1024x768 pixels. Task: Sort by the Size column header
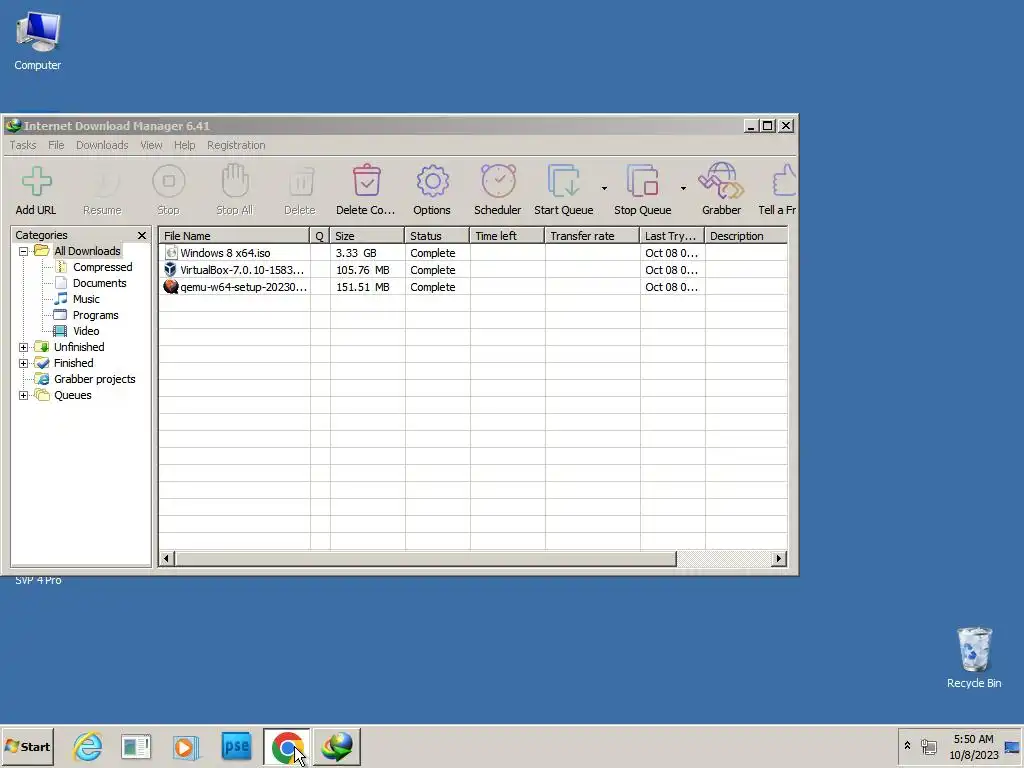tap(367, 236)
